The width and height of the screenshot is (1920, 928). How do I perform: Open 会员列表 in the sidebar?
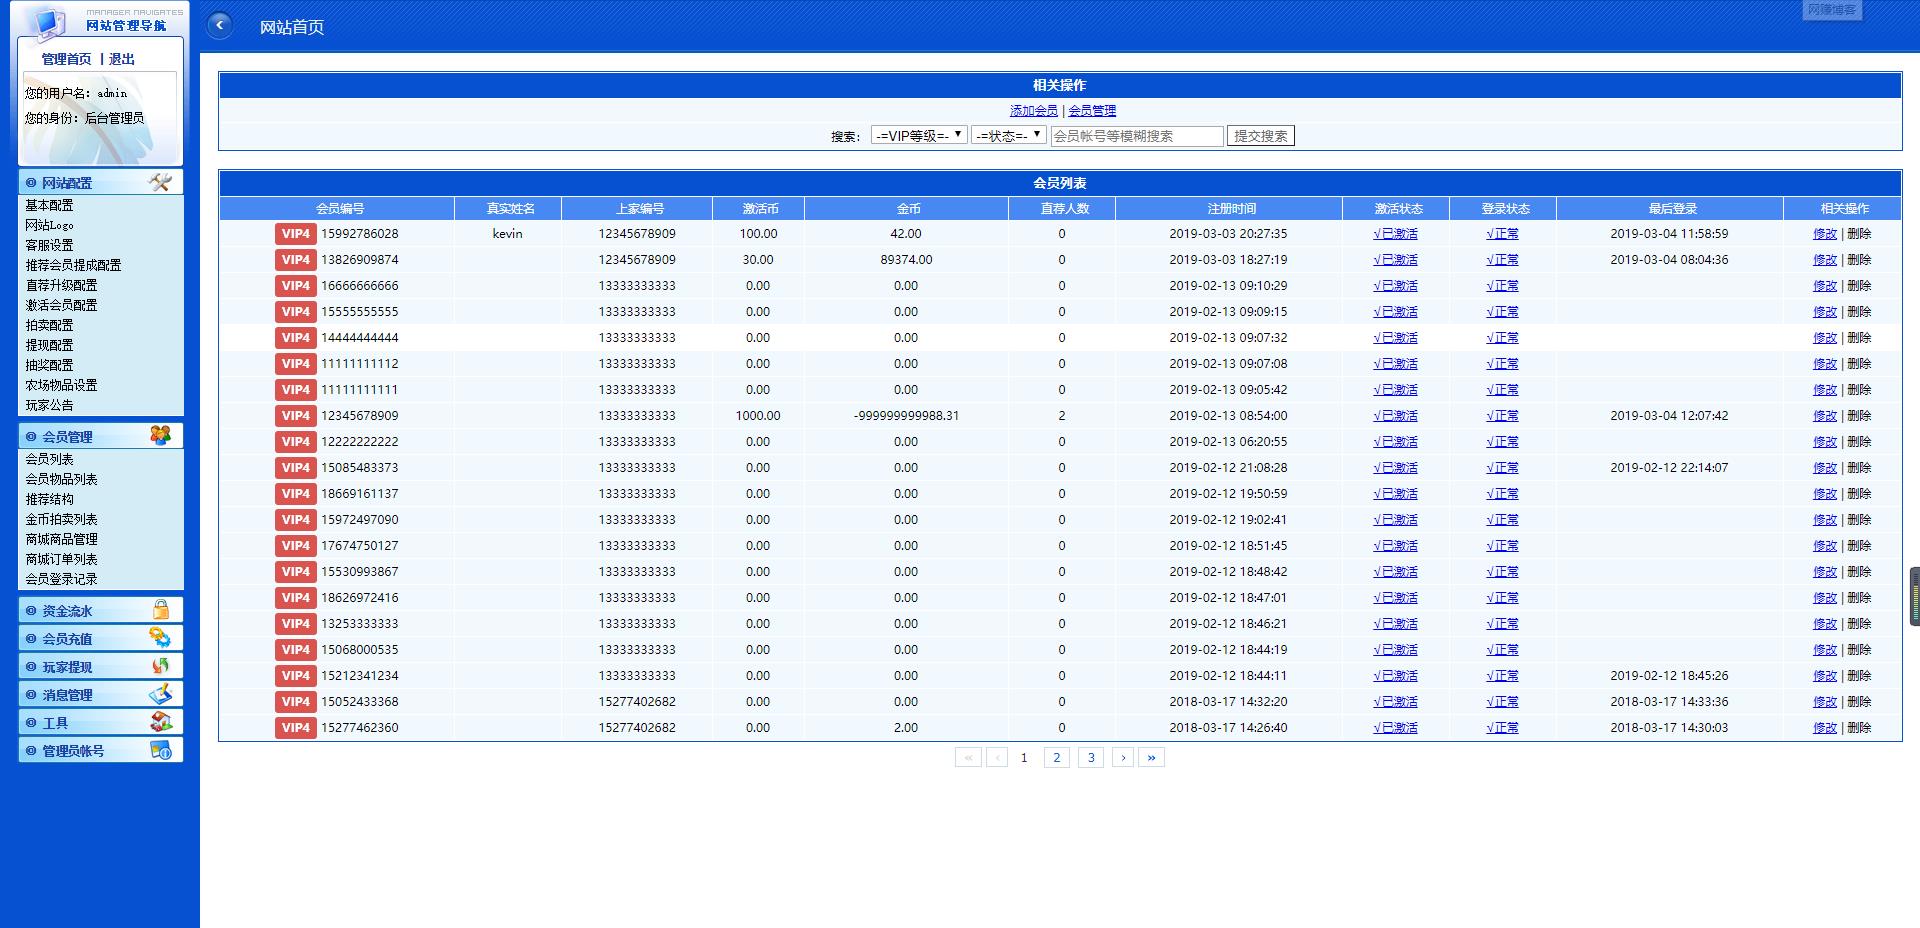pyautogui.click(x=49, y=459)
